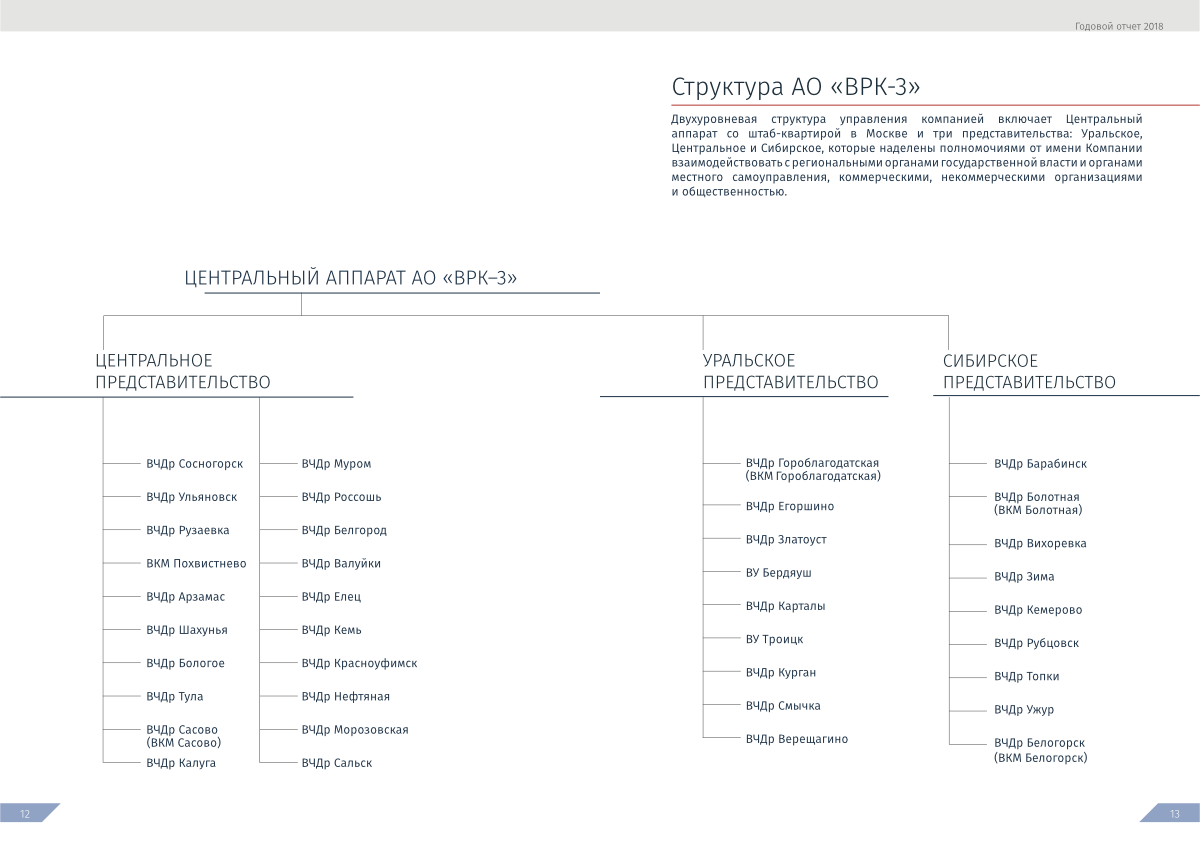Click 'ВЧДр Сальск' at the column bottom
The height and width of the screenshot is (848, 1200).
point(336,763)
